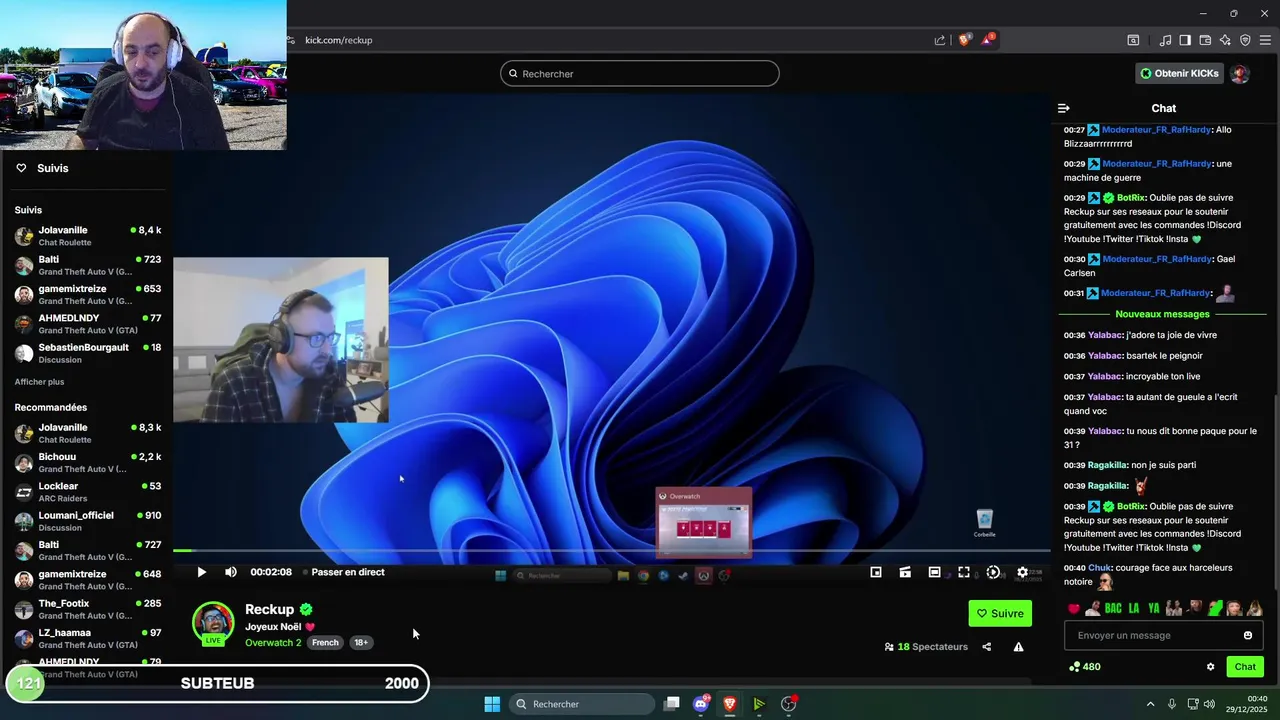1280x720 pixels.
Task: Insert the red heart emote
Action: (1074, 608)
